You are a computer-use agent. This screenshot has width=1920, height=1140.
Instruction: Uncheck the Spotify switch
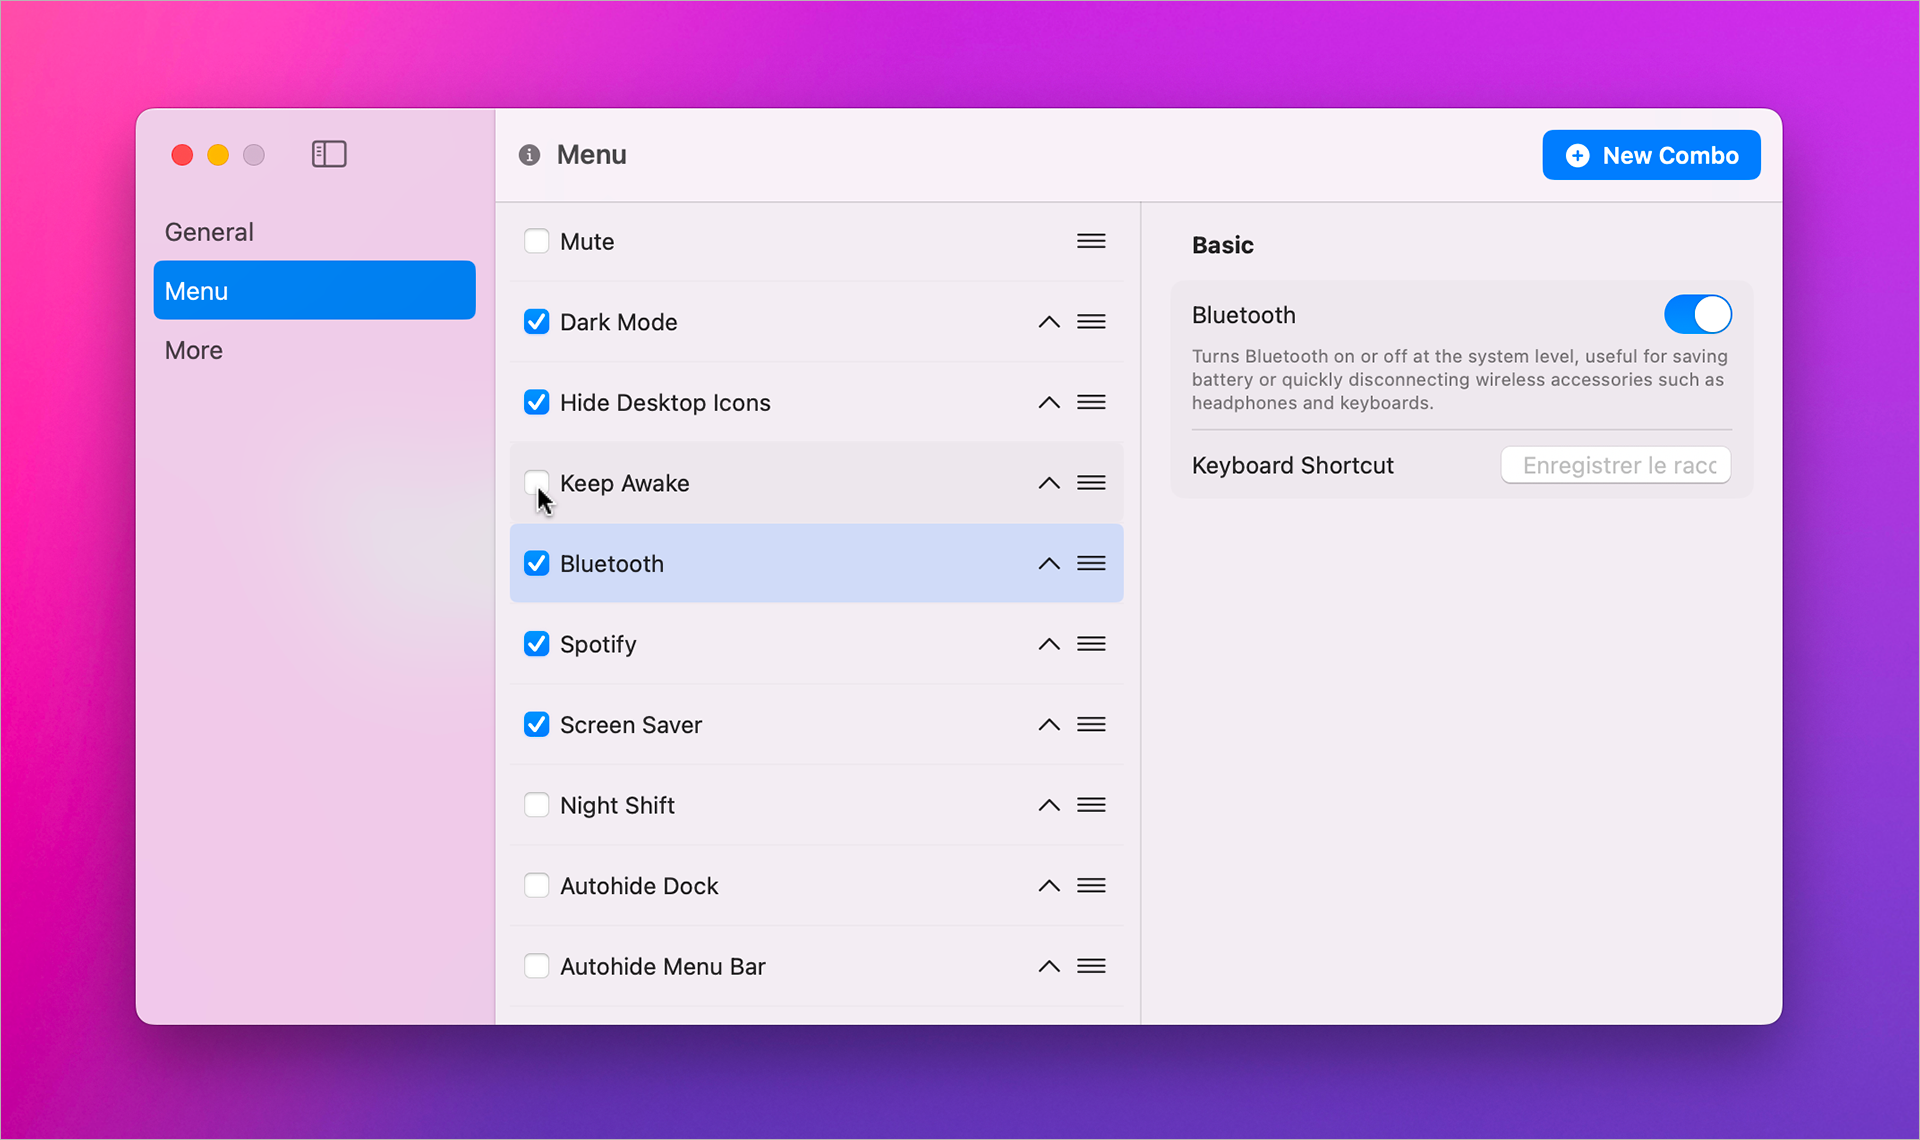tap(536, 644)
